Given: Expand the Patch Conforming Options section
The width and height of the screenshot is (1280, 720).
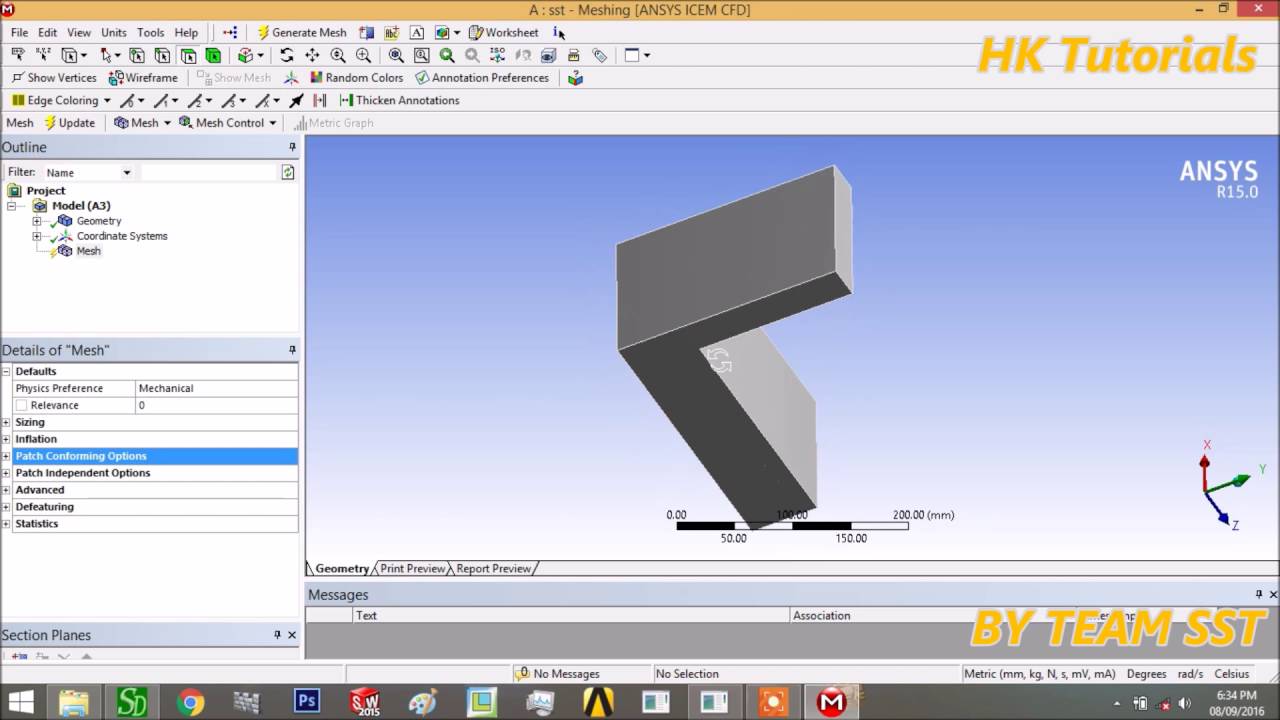Looking at the screenshot, I should pyautogui.click(x=6, y=456).
